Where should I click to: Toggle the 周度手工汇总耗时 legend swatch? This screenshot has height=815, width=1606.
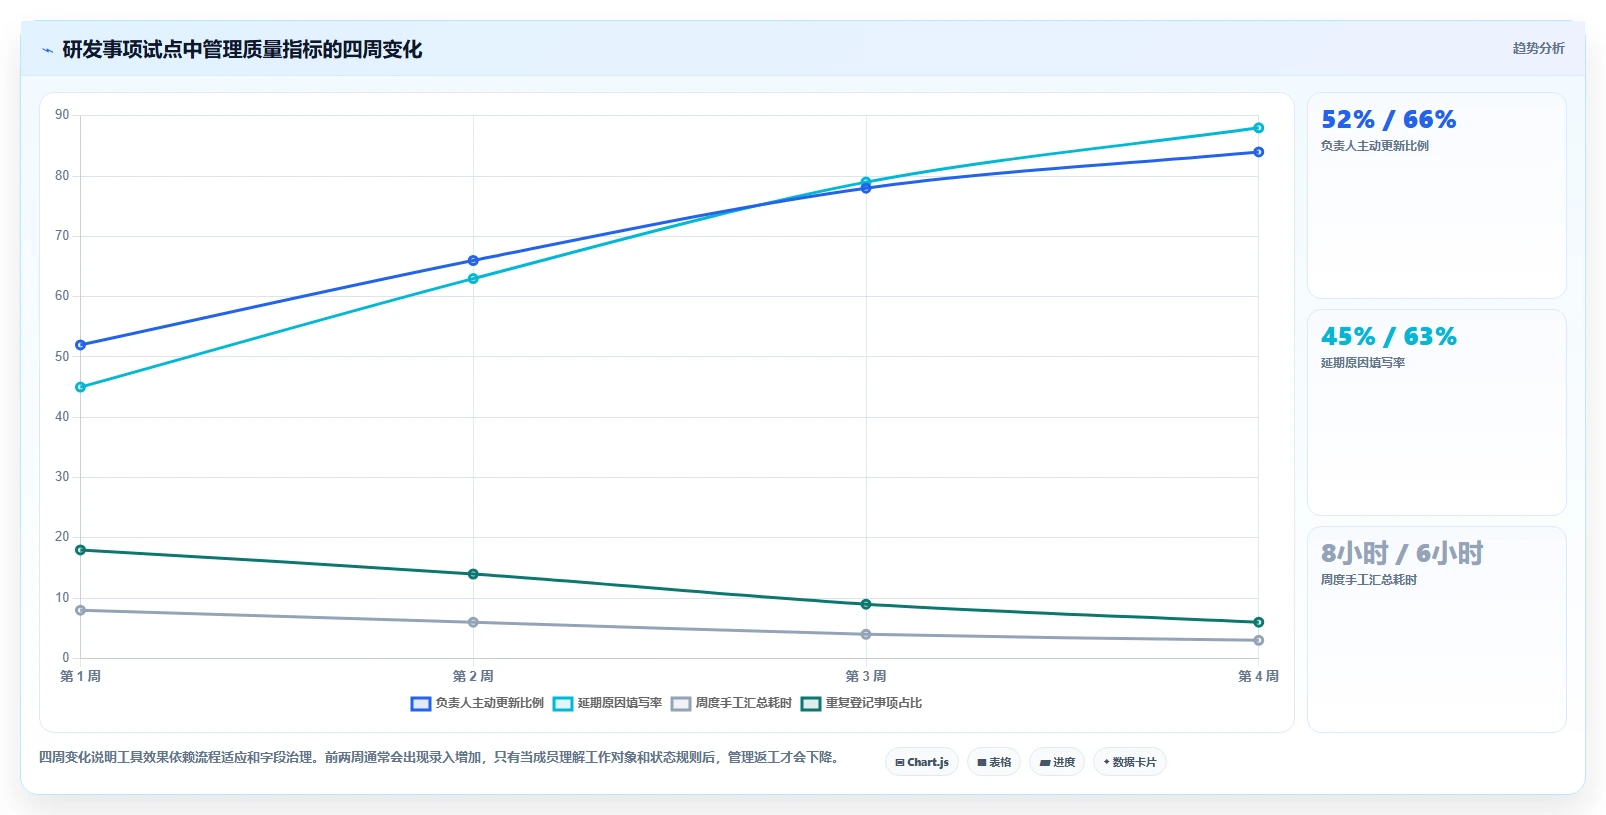click(x=681, y=703)
